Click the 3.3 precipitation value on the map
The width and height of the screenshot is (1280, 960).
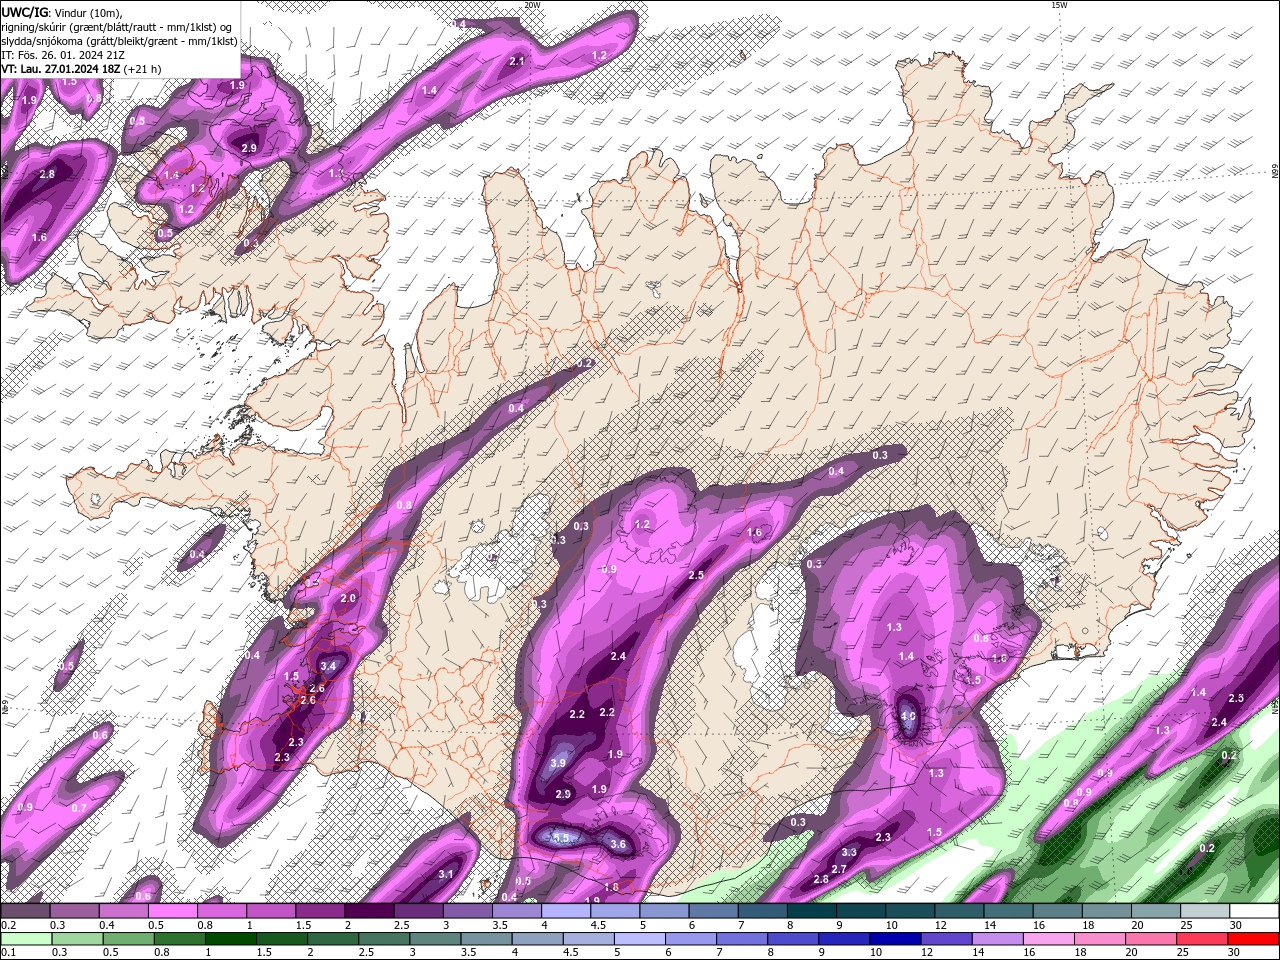[849, 853]
